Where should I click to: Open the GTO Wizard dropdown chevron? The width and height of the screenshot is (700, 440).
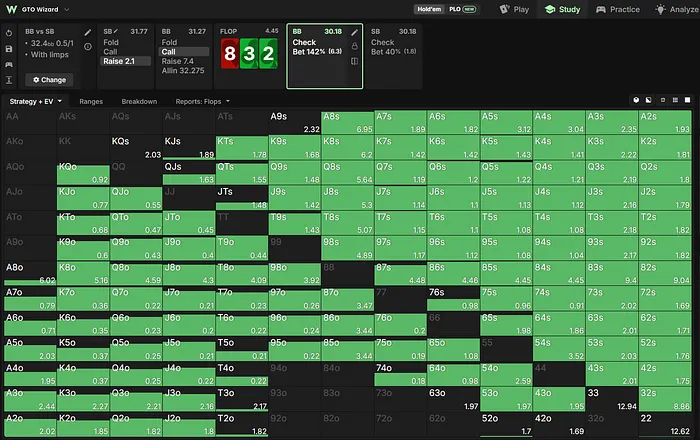click(x=67, y=9)
